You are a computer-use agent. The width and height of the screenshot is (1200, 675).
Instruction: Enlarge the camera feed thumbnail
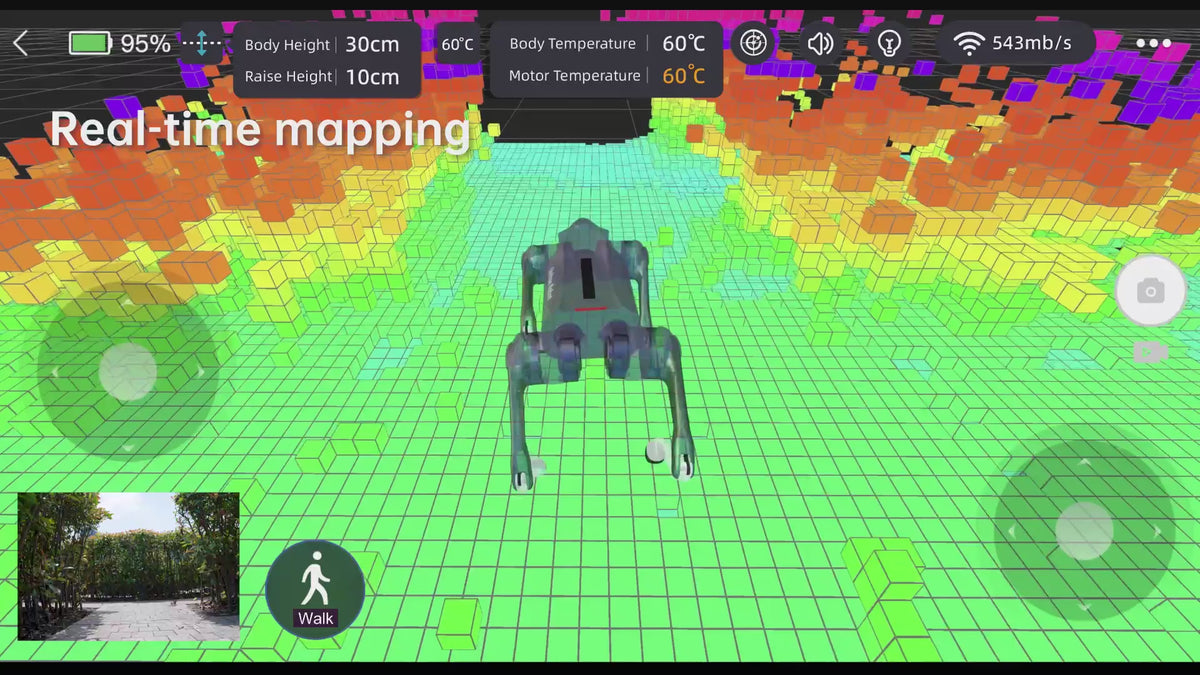[129, 566]
